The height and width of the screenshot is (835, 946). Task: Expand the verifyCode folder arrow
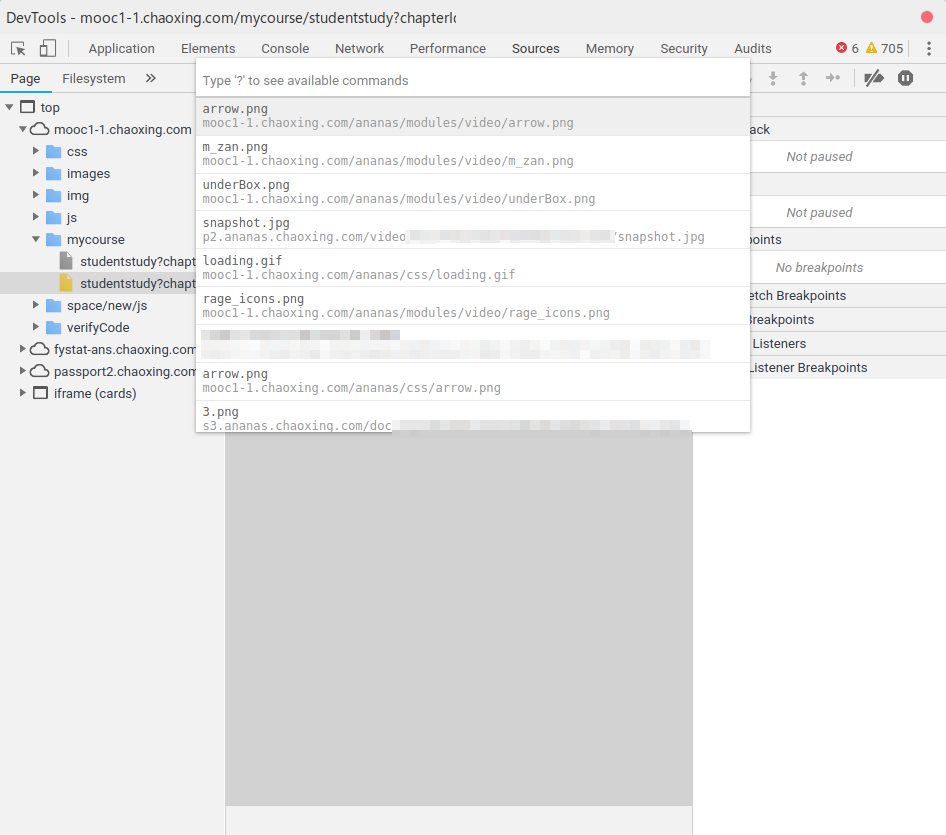[x=36, y=327]
